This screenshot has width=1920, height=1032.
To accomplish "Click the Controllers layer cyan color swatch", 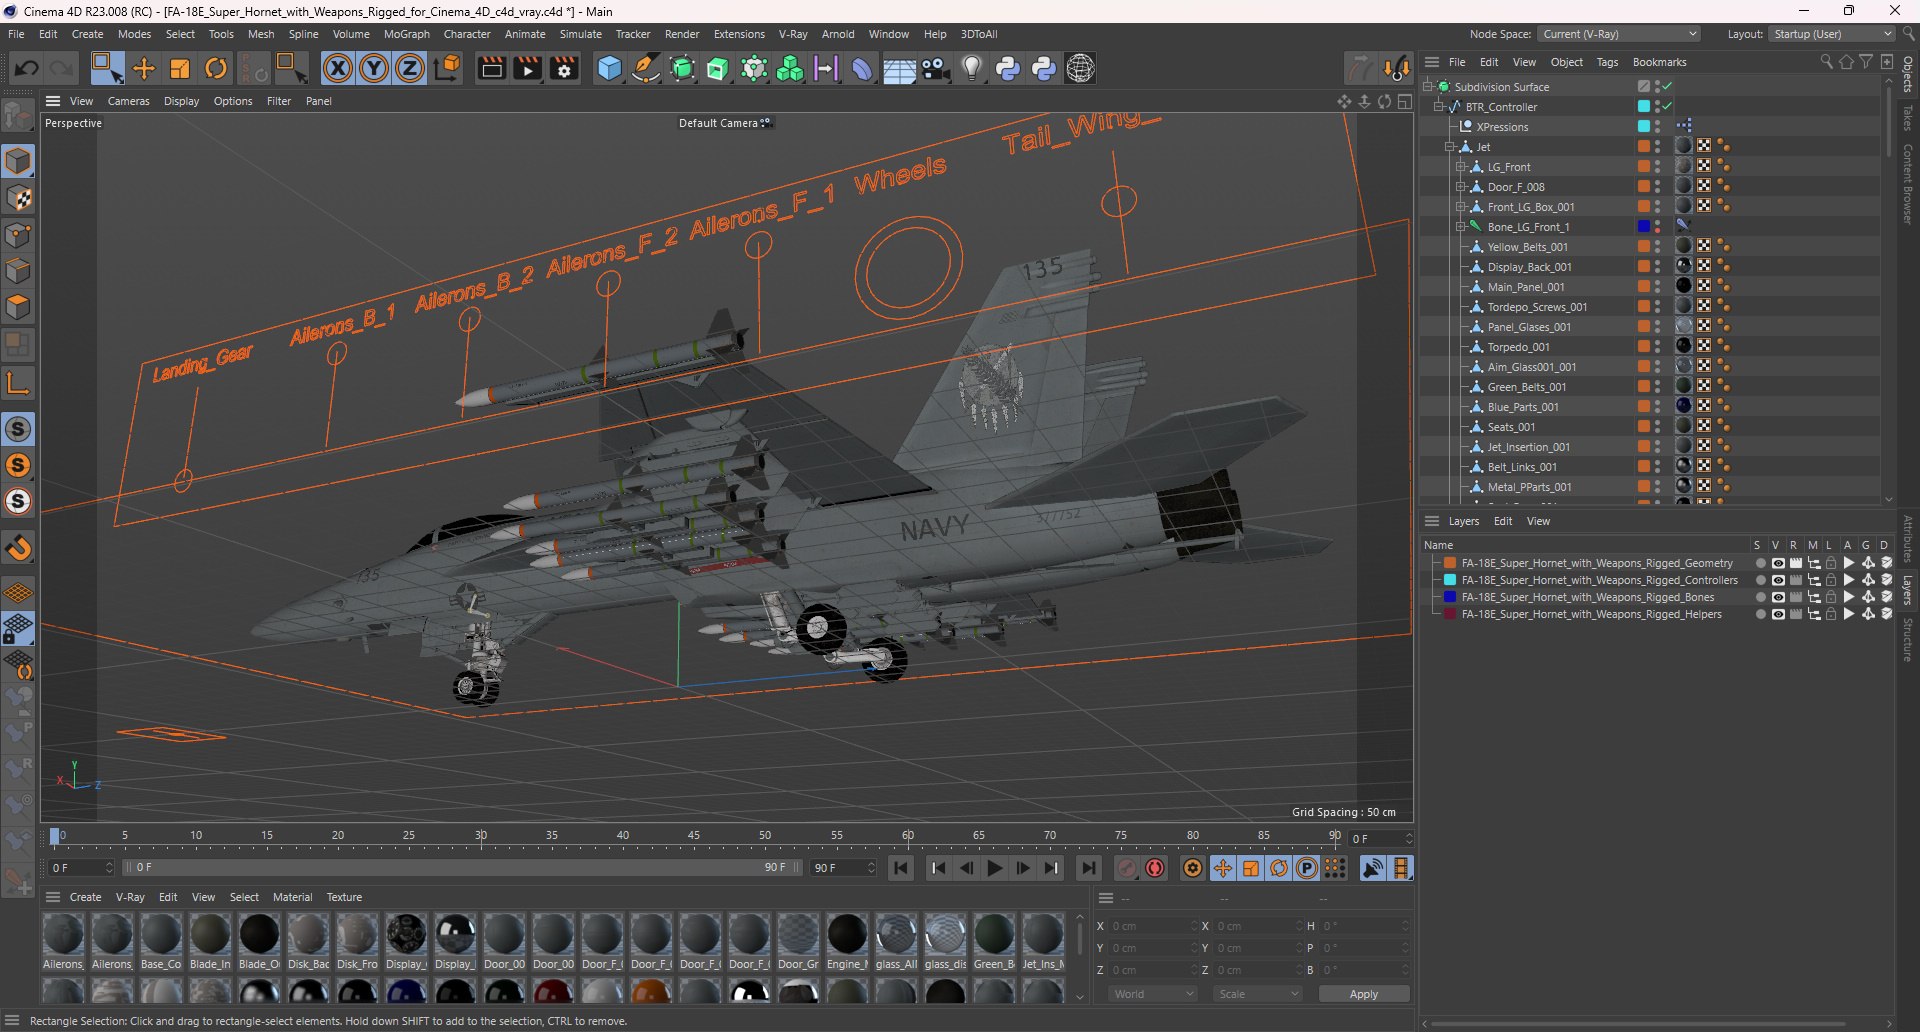I will pos(1449,580).
